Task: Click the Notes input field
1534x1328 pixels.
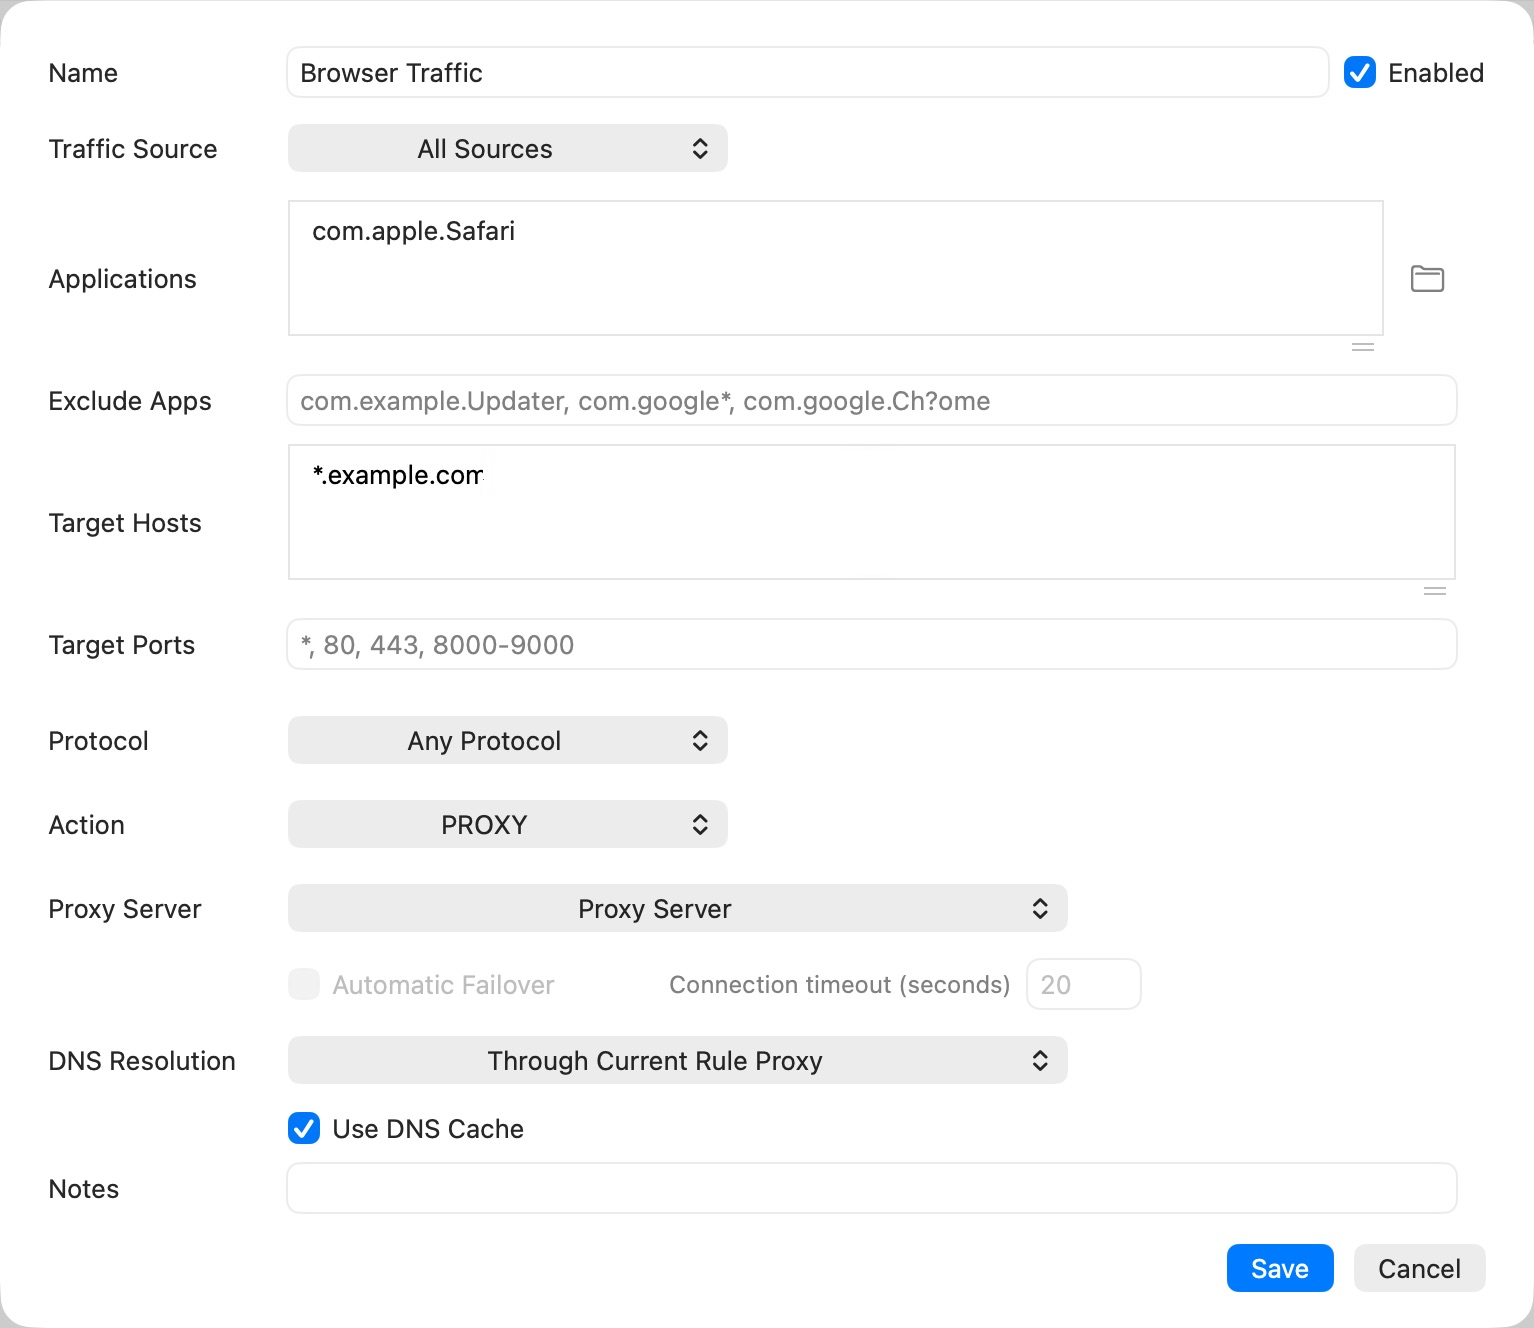Action: coord(871,1188)
